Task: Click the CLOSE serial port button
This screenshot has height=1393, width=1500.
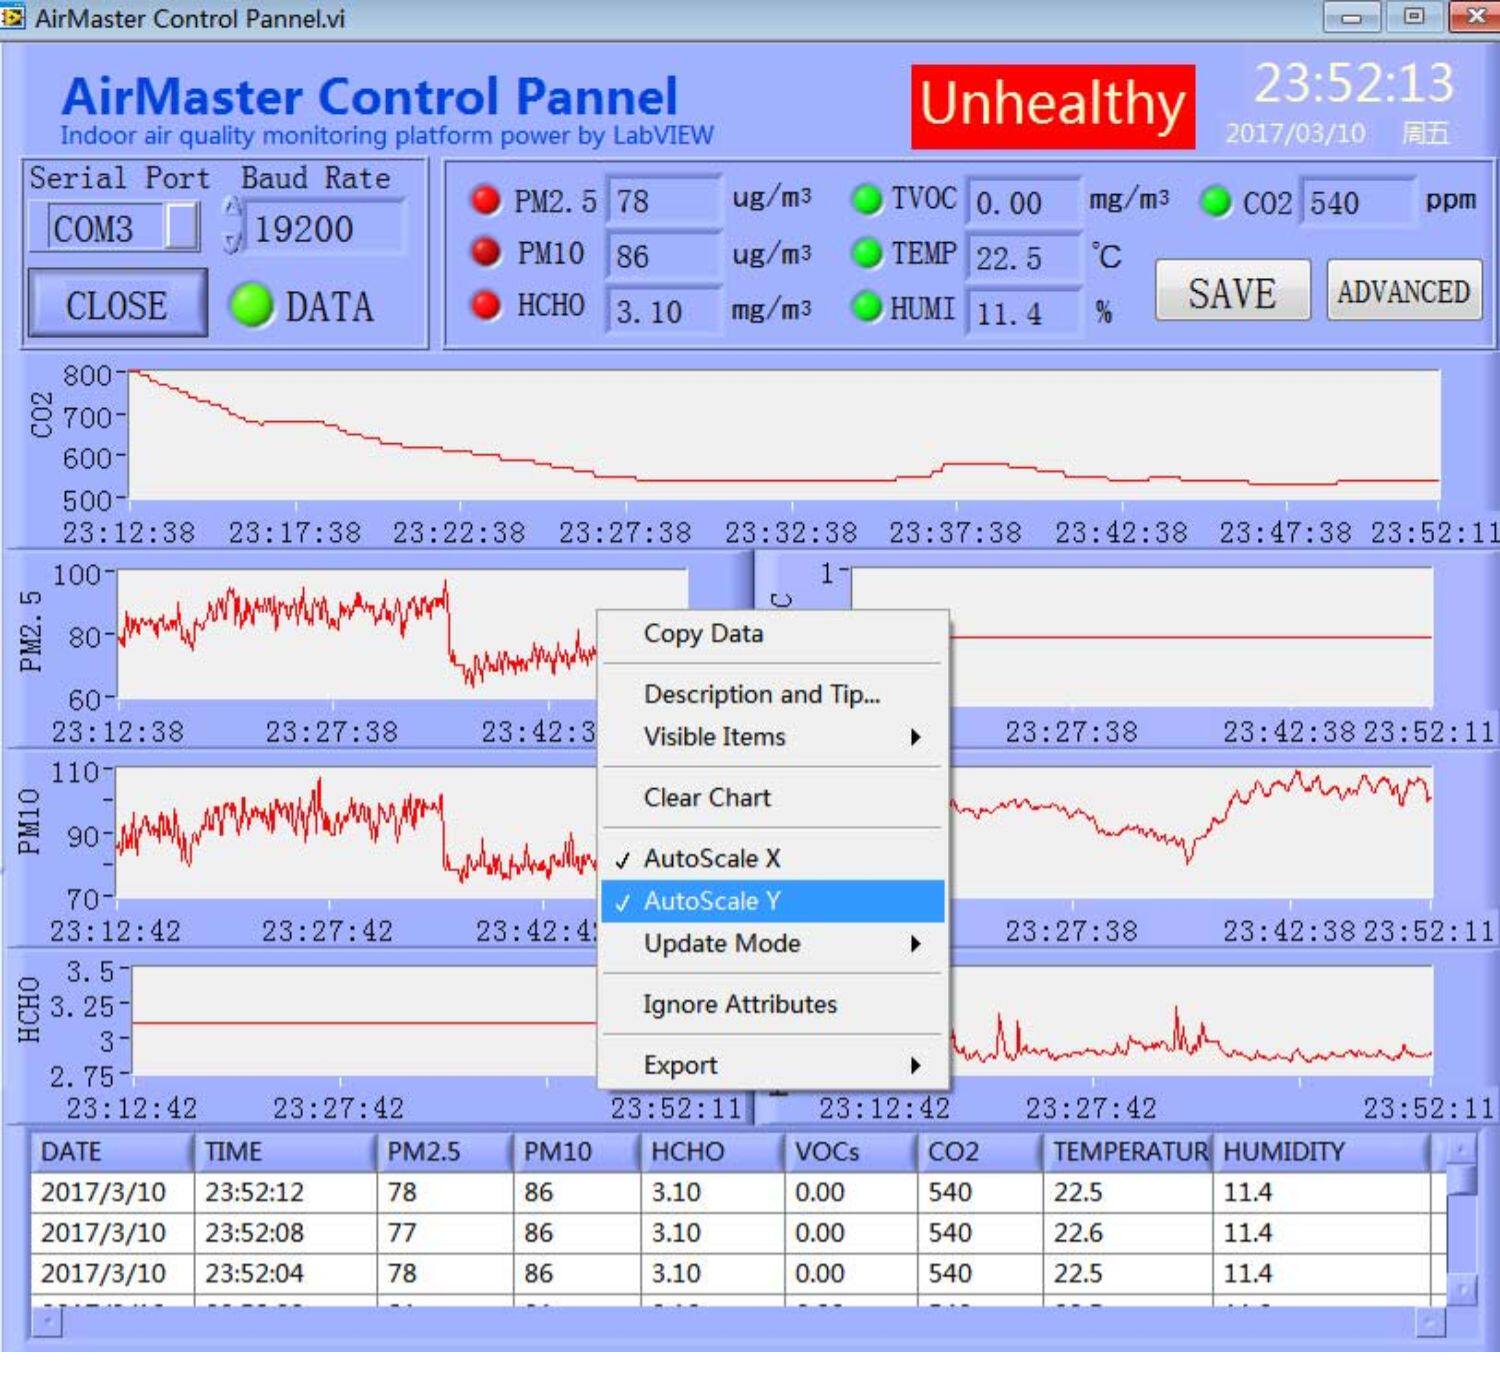Action: [117, 304]
